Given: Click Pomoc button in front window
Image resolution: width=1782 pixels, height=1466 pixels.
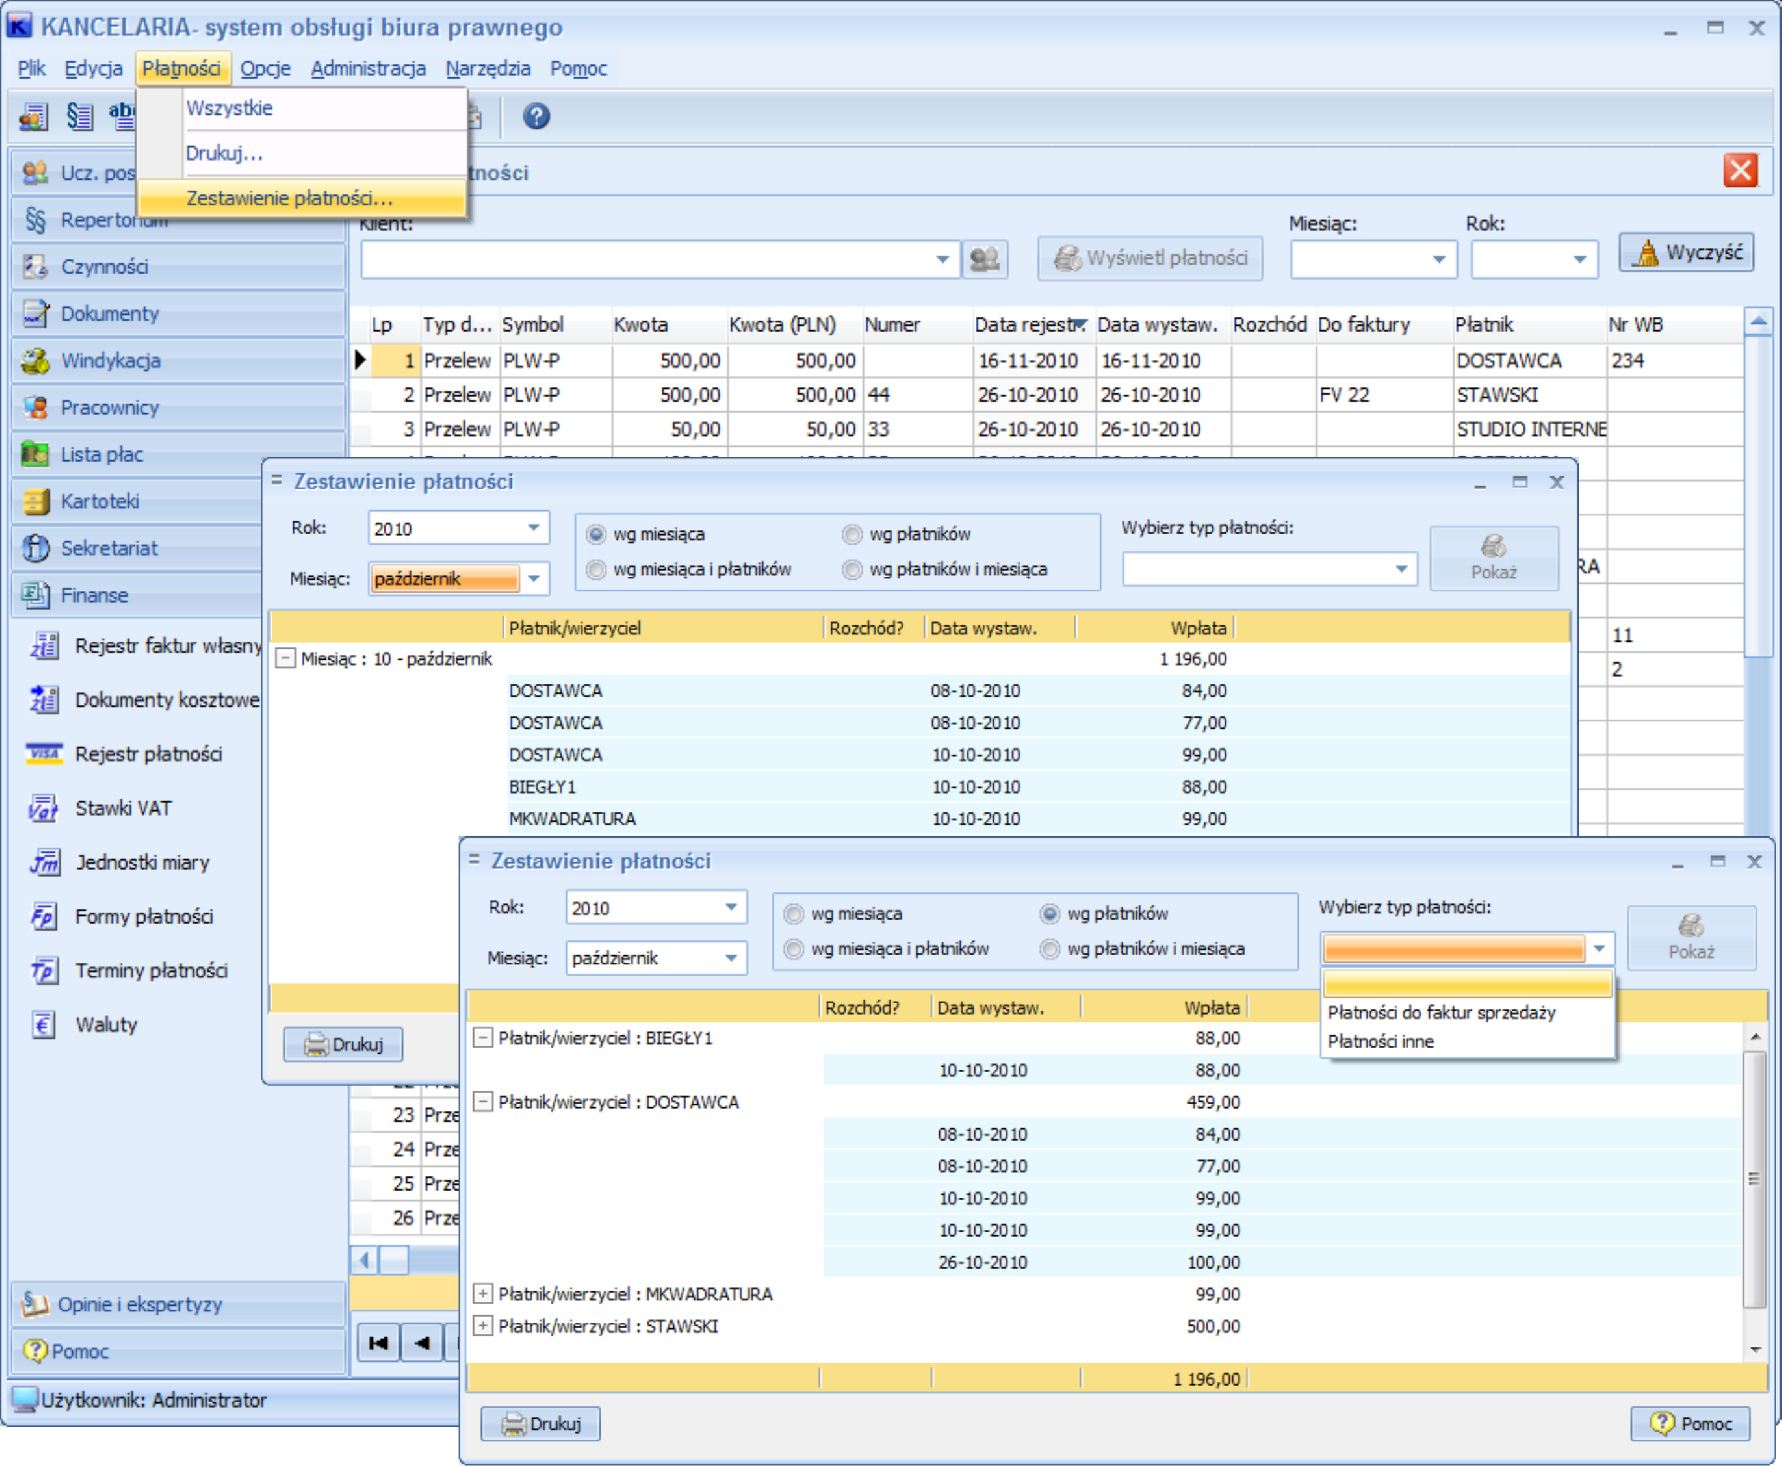Looking at the screenshot, I should click(x=1690, y=1423).
